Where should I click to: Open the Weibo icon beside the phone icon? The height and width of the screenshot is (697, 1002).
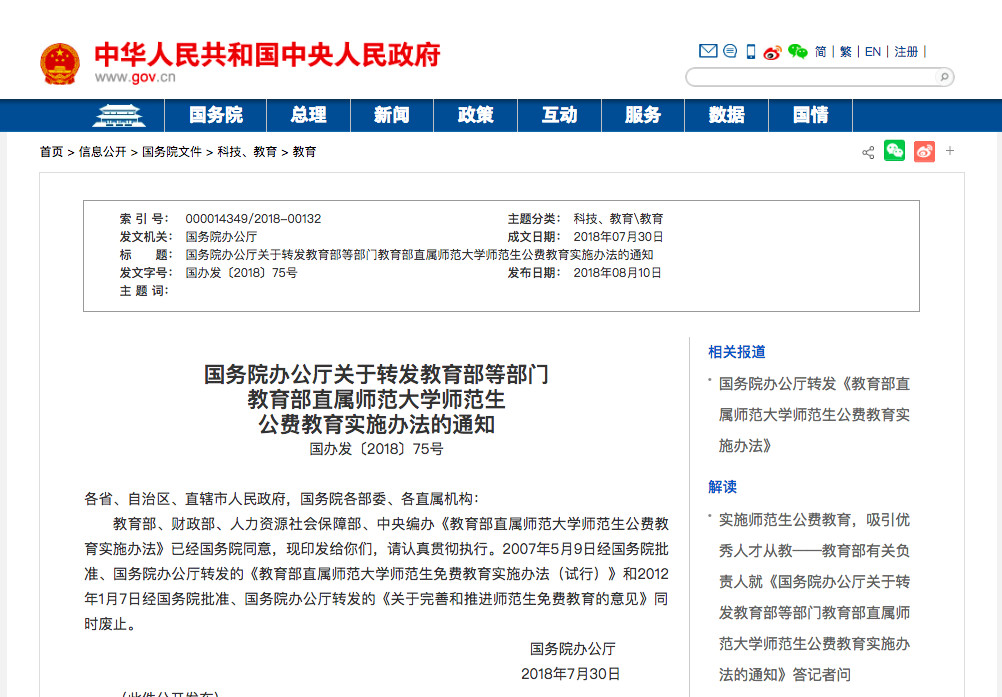[772, 52]
